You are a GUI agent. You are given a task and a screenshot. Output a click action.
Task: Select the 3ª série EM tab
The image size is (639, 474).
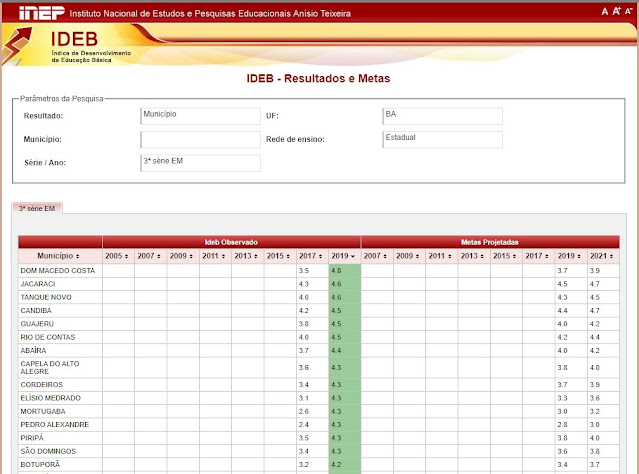37,208
